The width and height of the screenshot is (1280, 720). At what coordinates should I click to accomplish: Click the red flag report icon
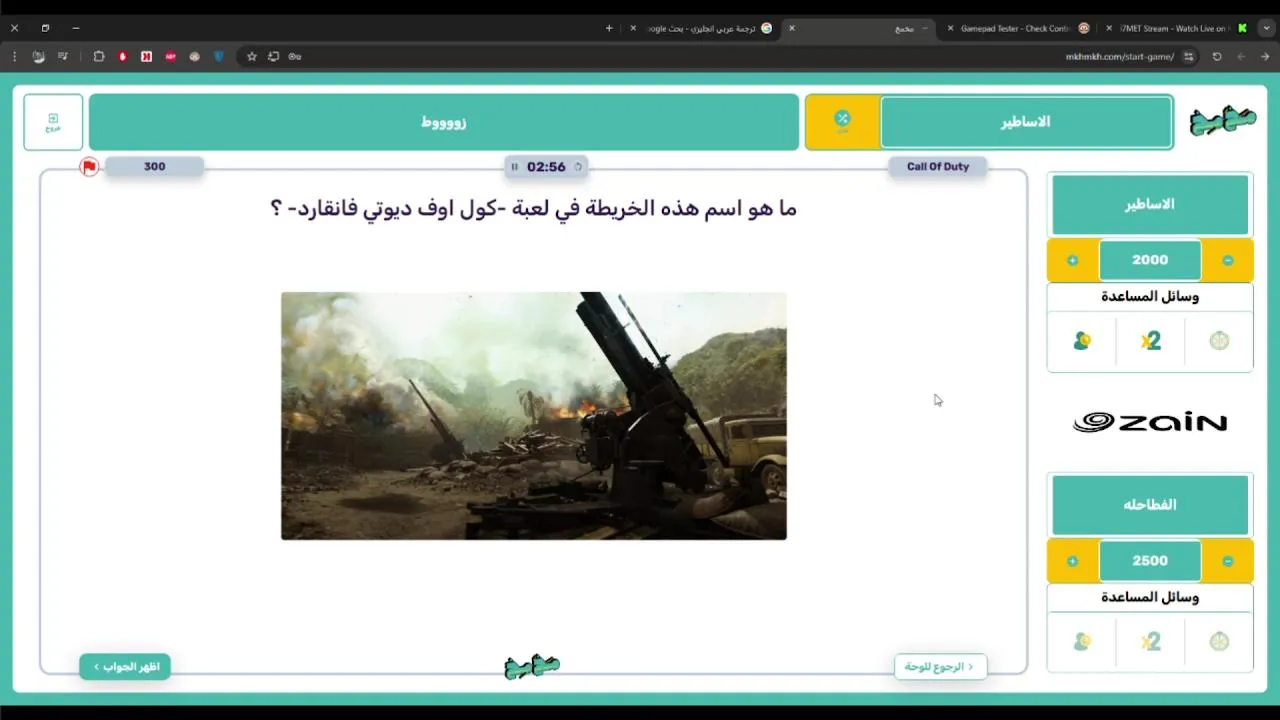pos(89,167)
